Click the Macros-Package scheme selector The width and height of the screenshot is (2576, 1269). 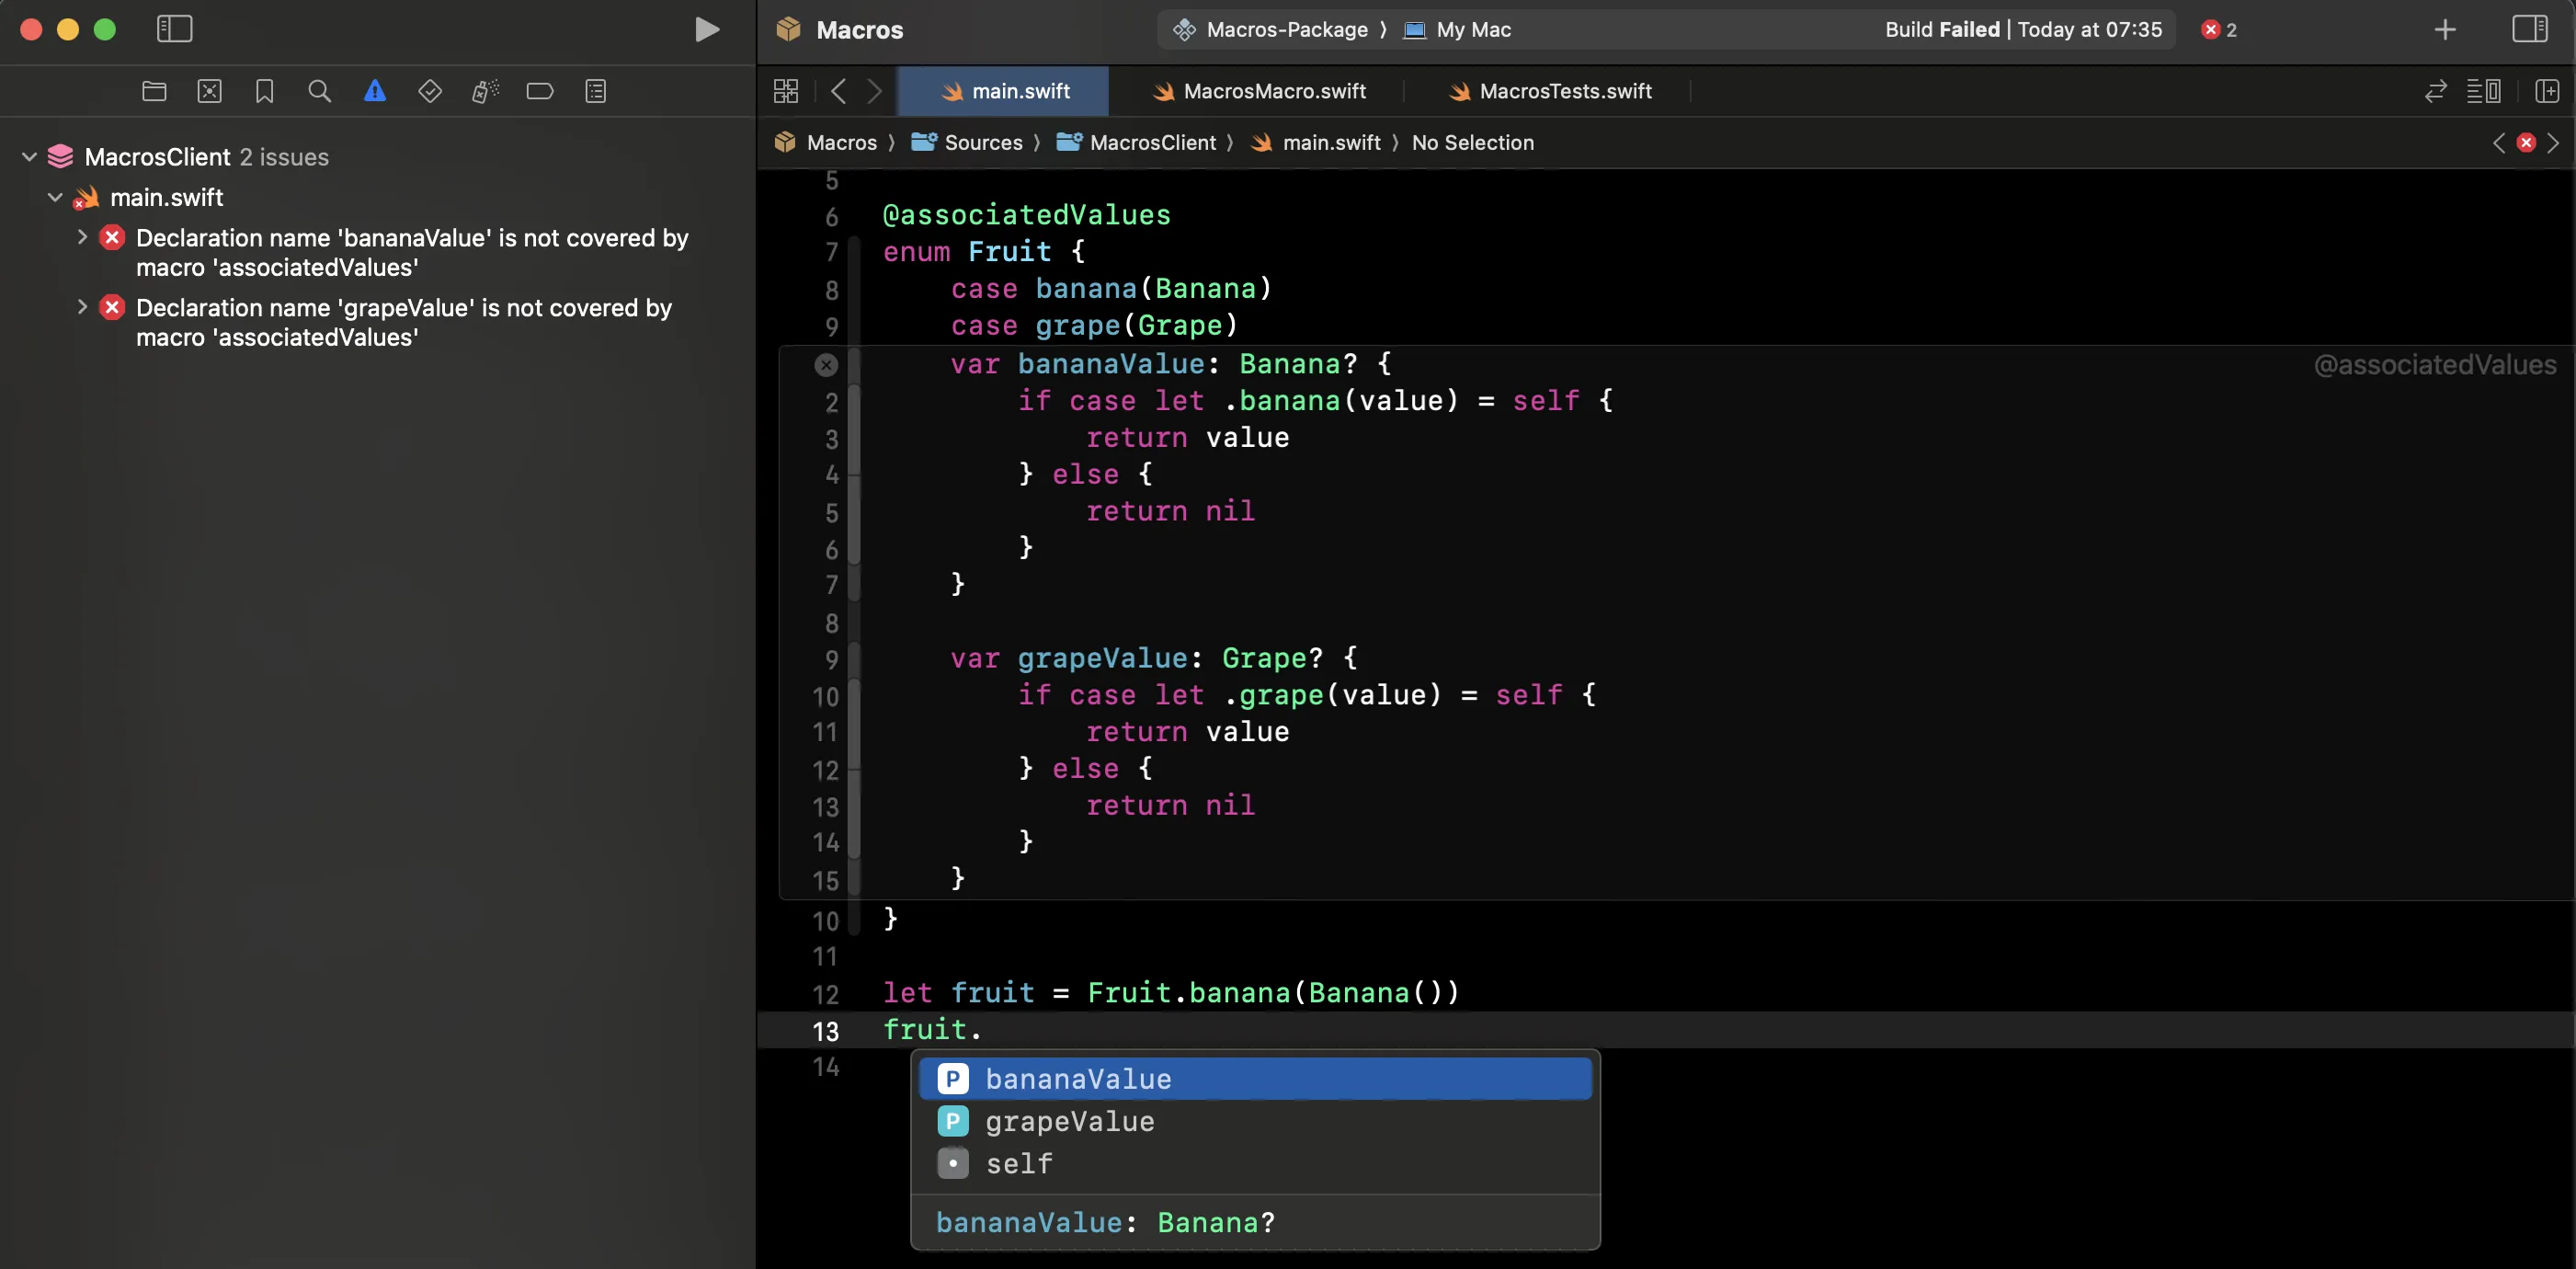(1286, 29)
